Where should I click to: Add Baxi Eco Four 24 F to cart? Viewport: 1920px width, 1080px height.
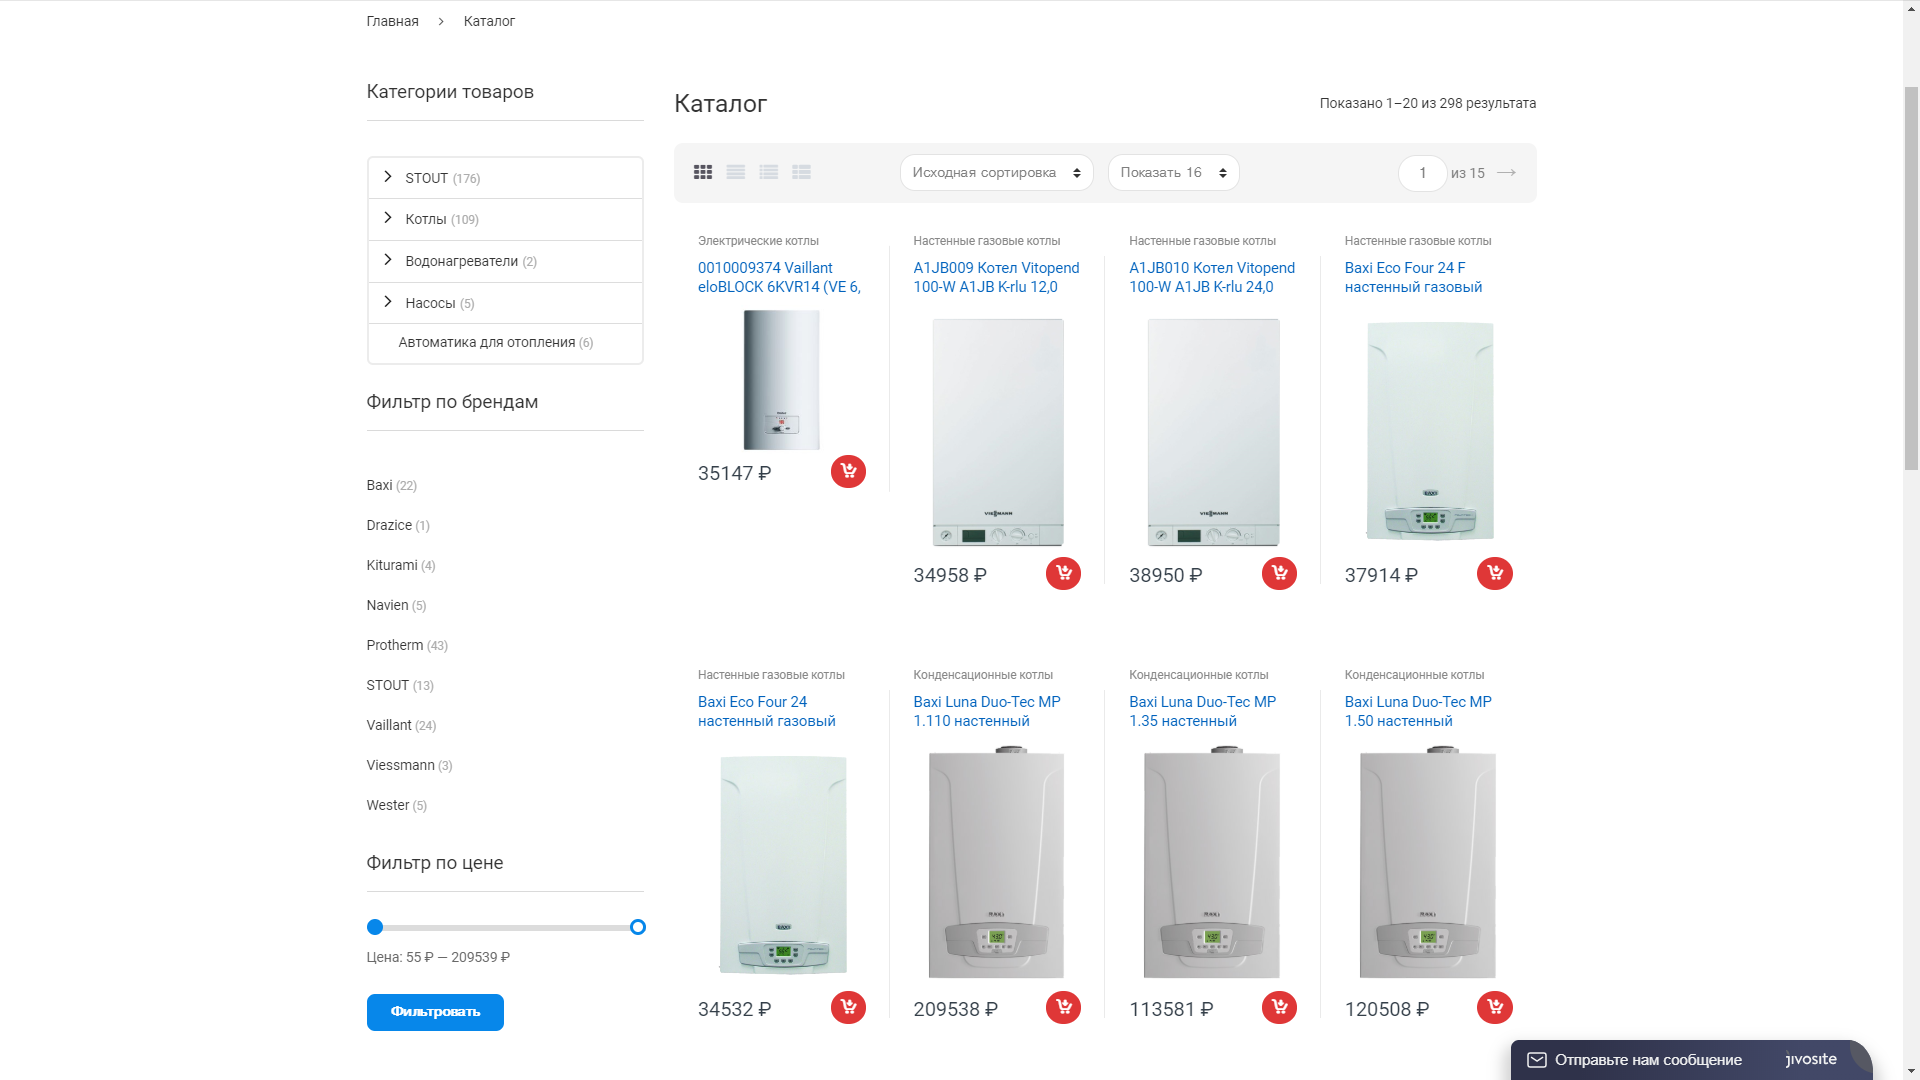(x=1495, y=573)
